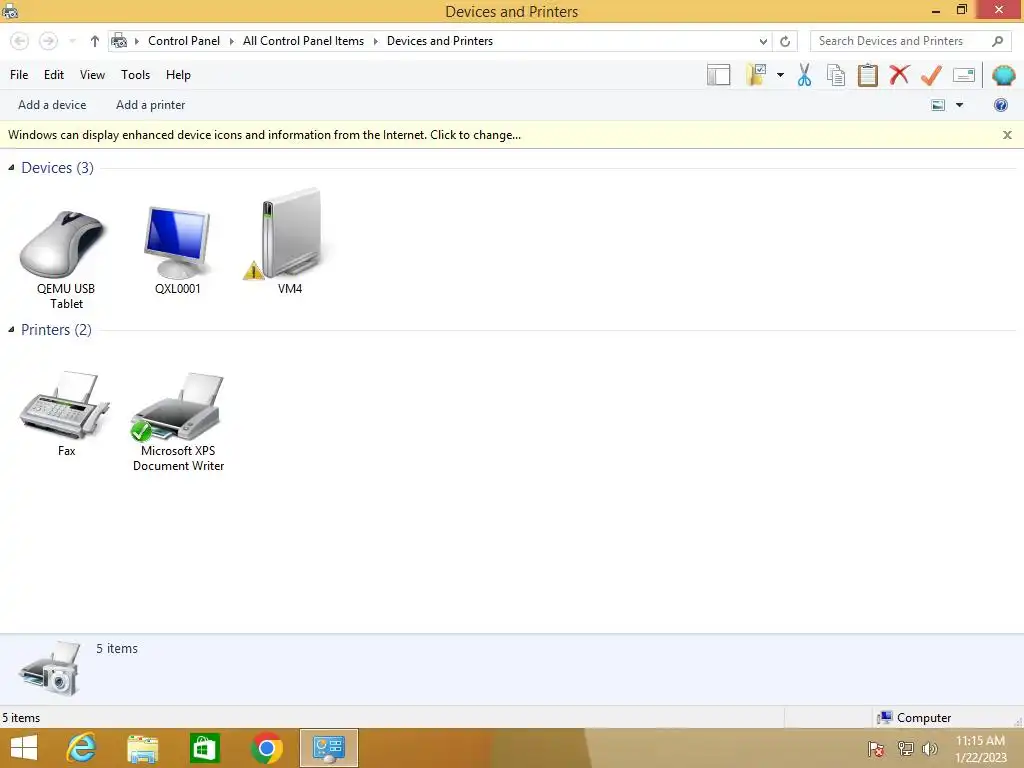Click Add a device
Viewport: 1024px width, 768px height.
(52, 105)
